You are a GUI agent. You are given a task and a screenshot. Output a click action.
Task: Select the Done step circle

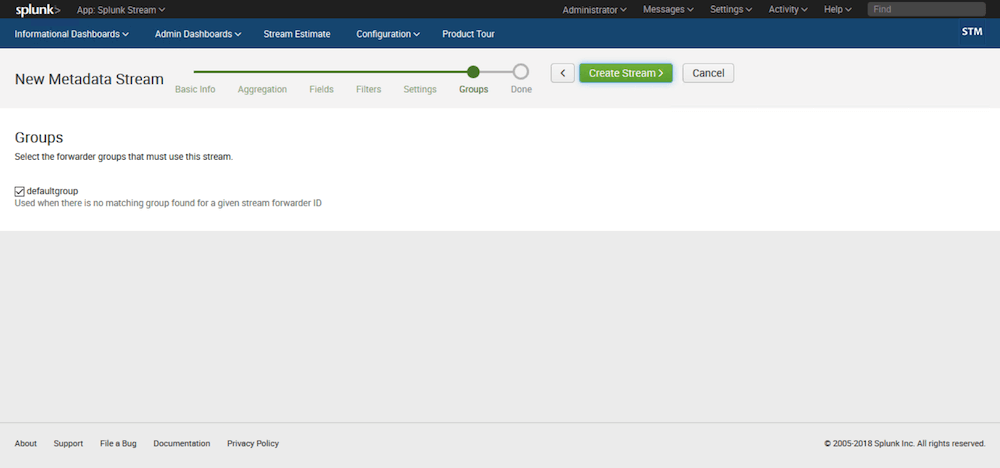(521, 71)
